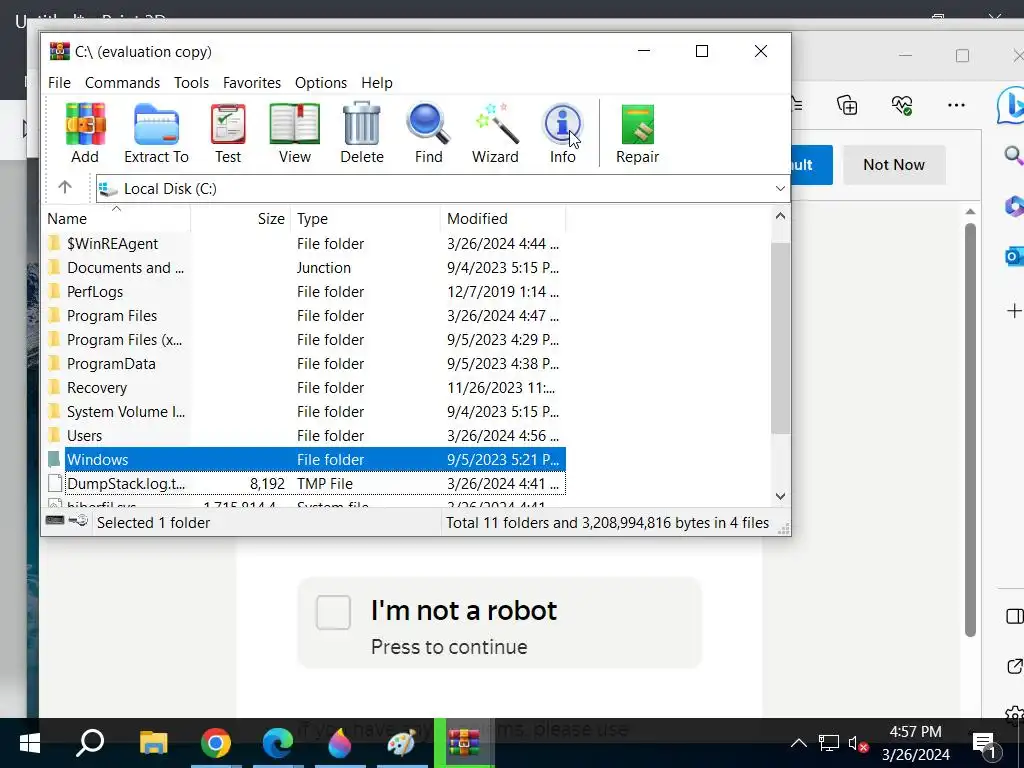Select the DumpStack.log.t... file
Screen dimensions: 1024x768
tap(306, 484)
